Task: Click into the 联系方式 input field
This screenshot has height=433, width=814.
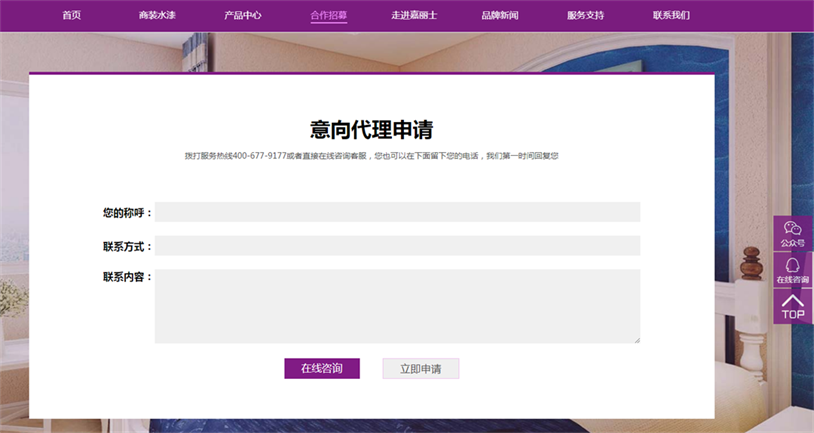Action: click(x=397, y=246)
